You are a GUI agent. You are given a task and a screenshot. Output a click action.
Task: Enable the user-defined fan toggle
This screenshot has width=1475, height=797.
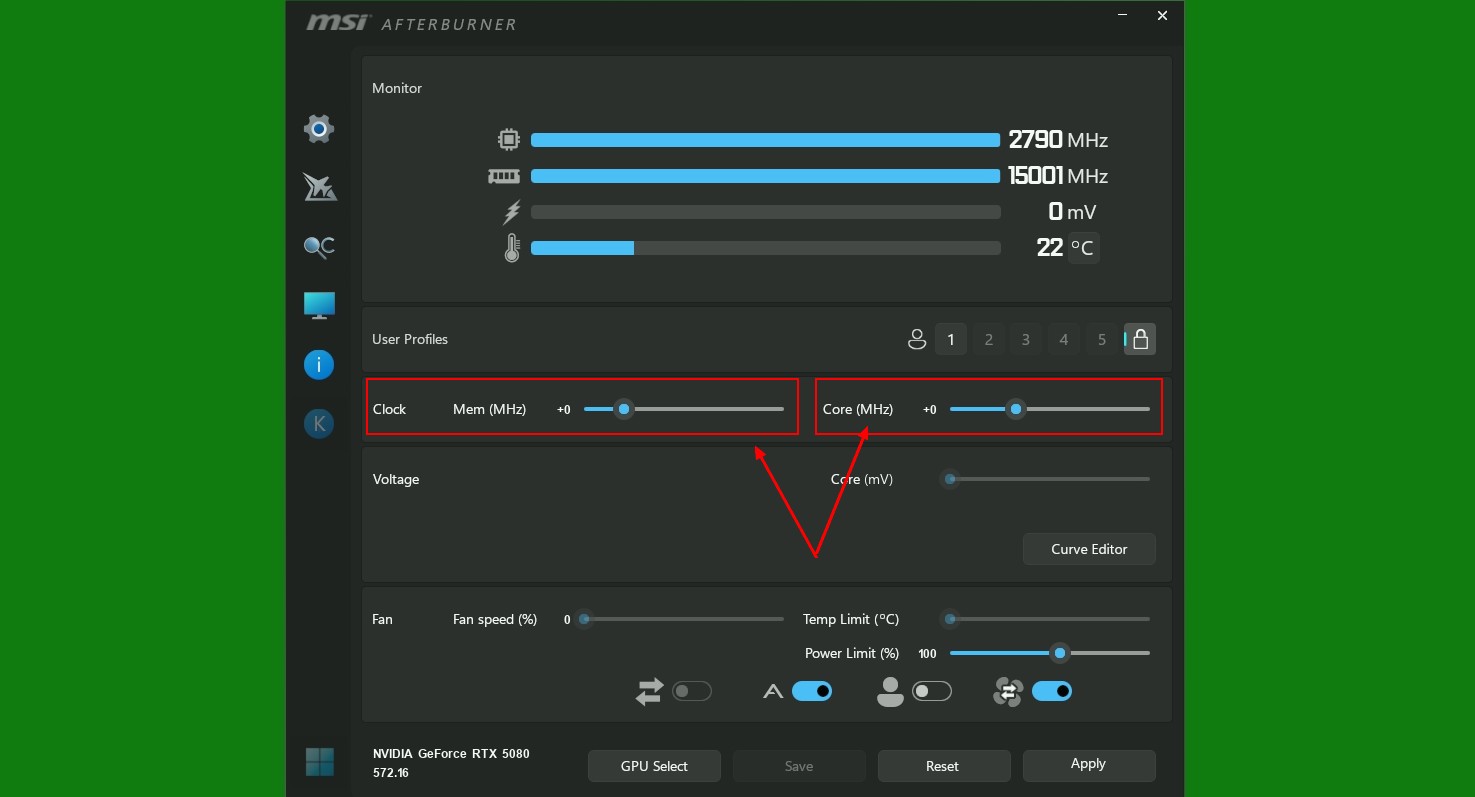point(932,691)
